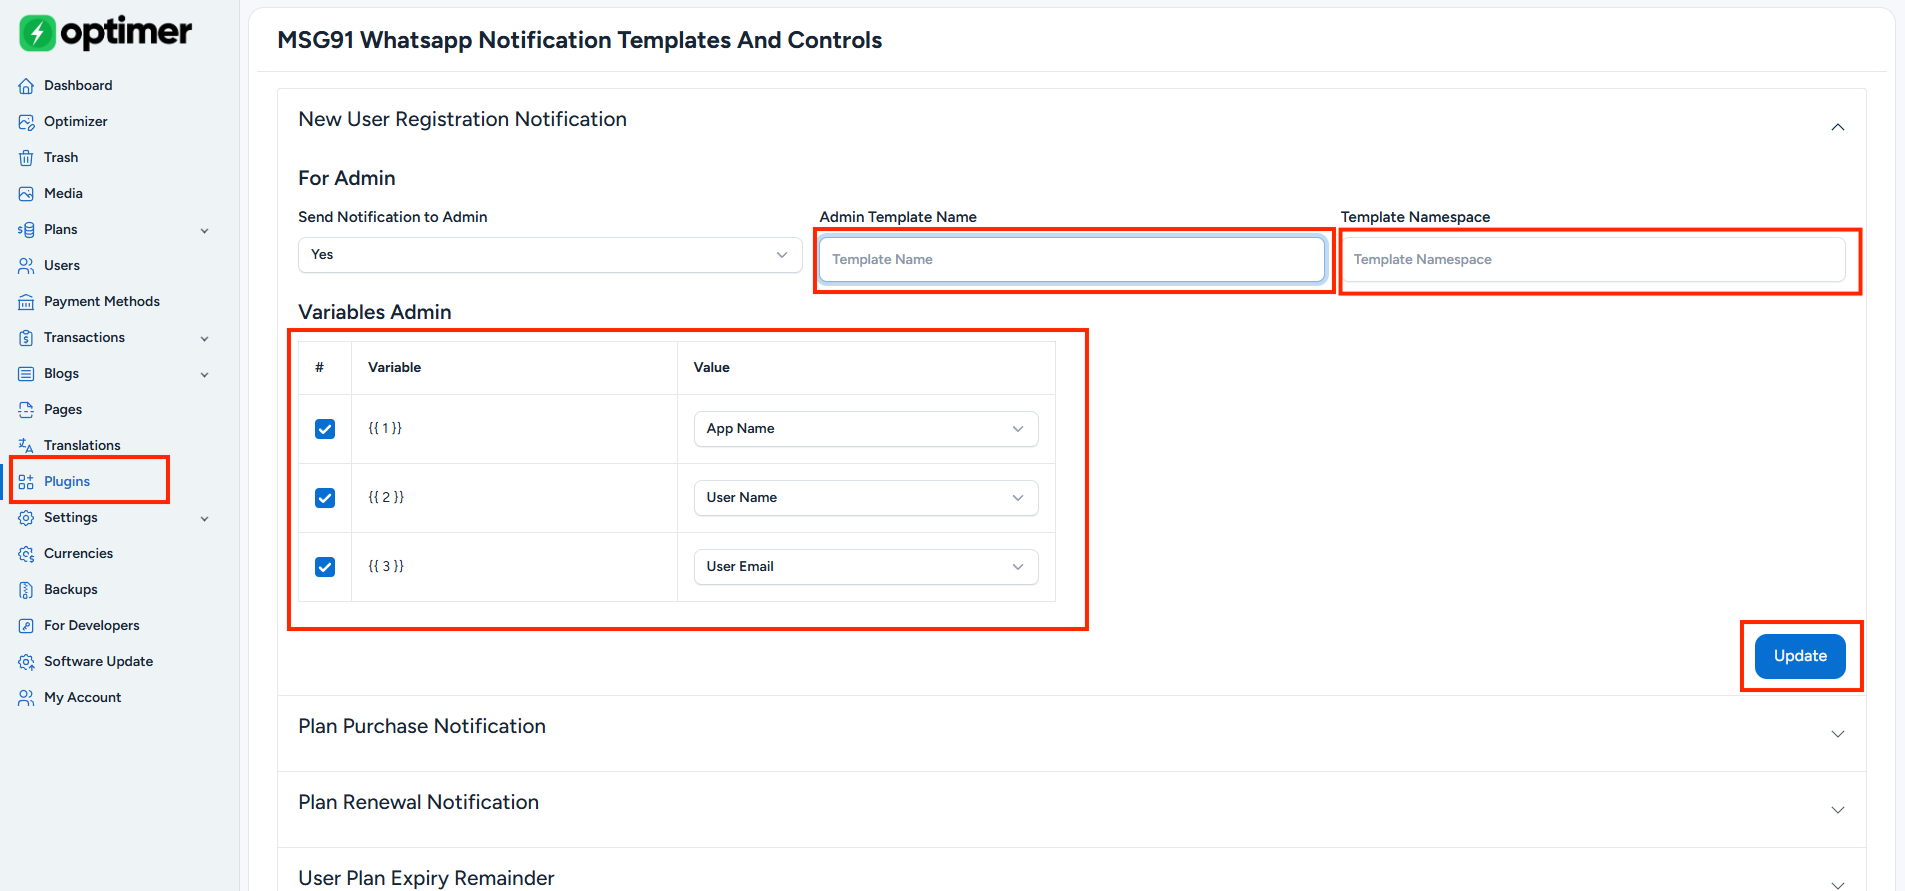Expand the Blogs submenu arrow

[205, 375]
